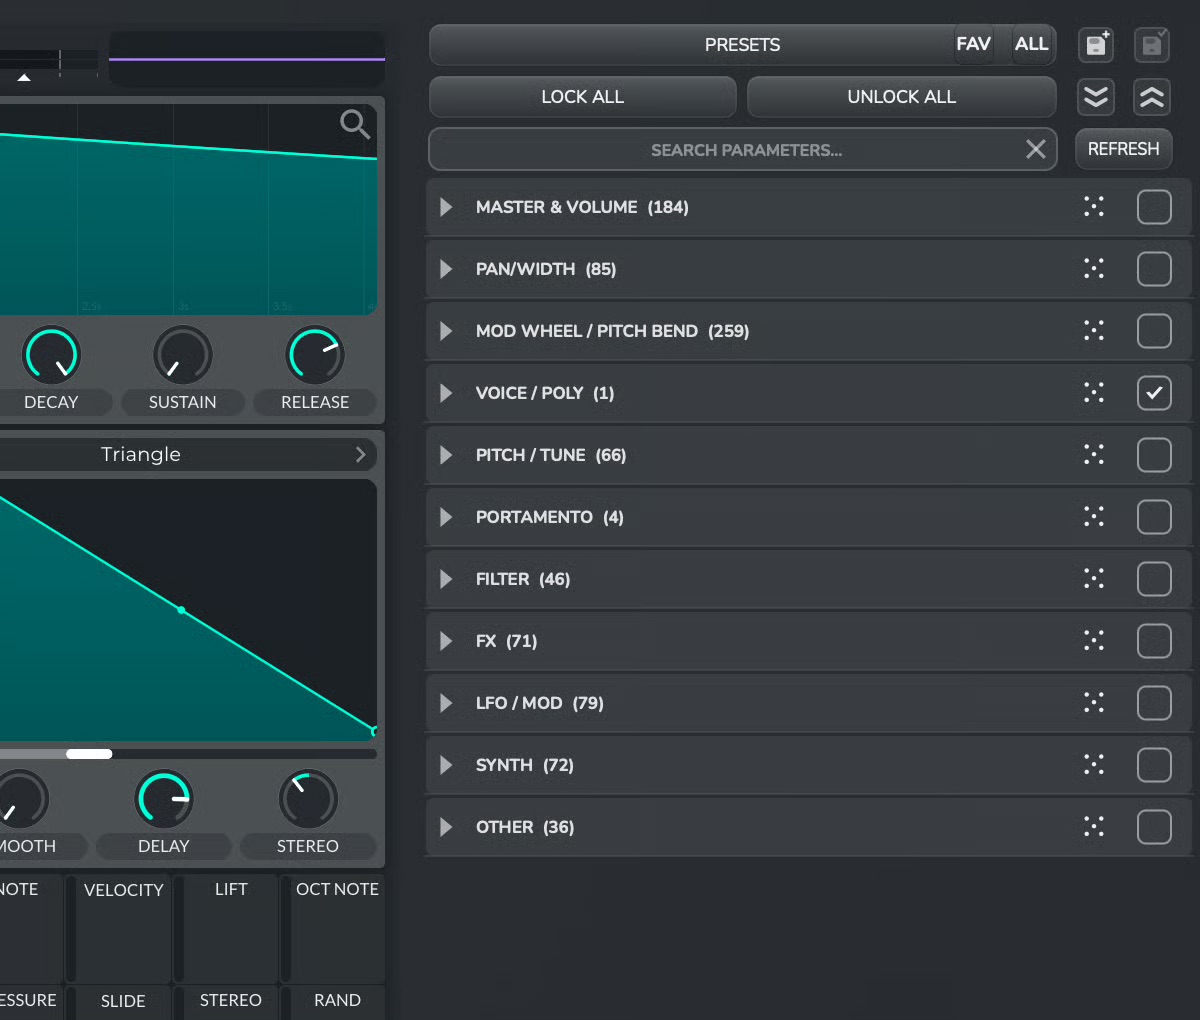Check the OTHER checkbox
The height and width of the screenshot is (1020, 1200).
pos(1154,827)
